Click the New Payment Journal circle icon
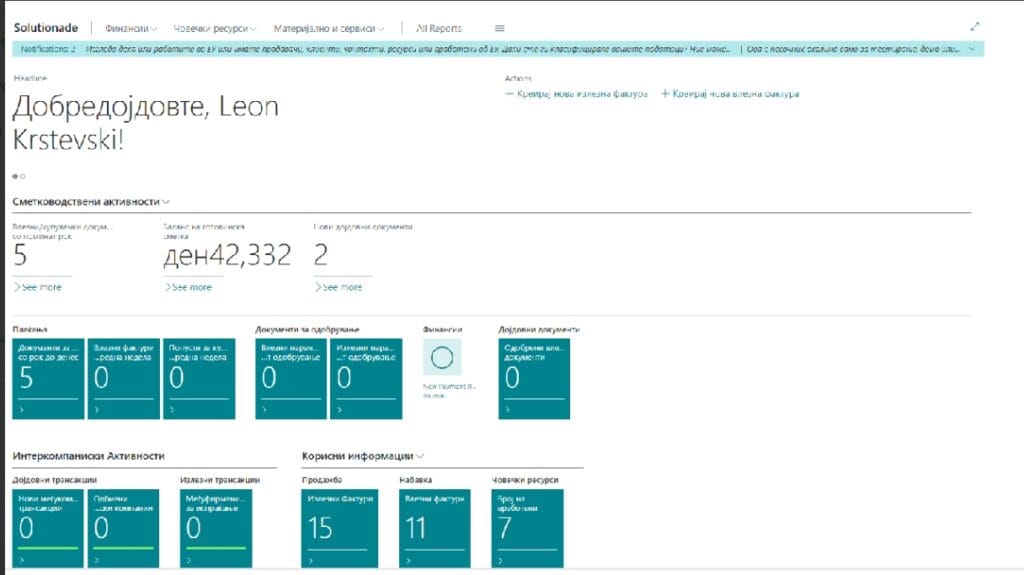This screenshot has width=1024, height=575. [x=442, y=357]
